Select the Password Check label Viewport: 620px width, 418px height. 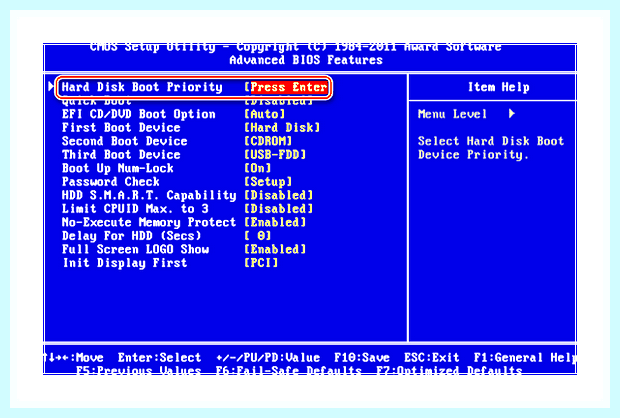pos(111,182)
